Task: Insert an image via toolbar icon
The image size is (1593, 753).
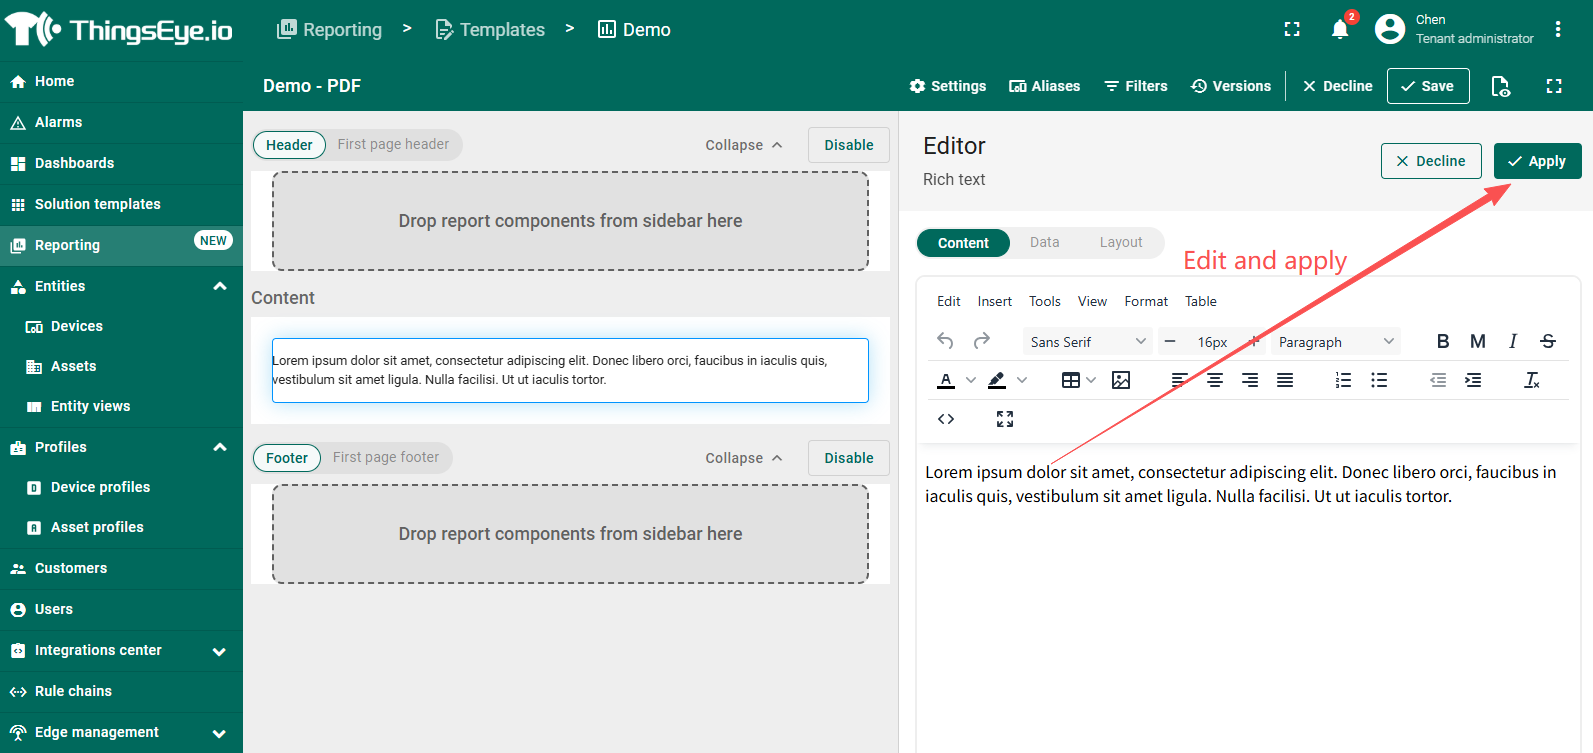Action: 1121,380
